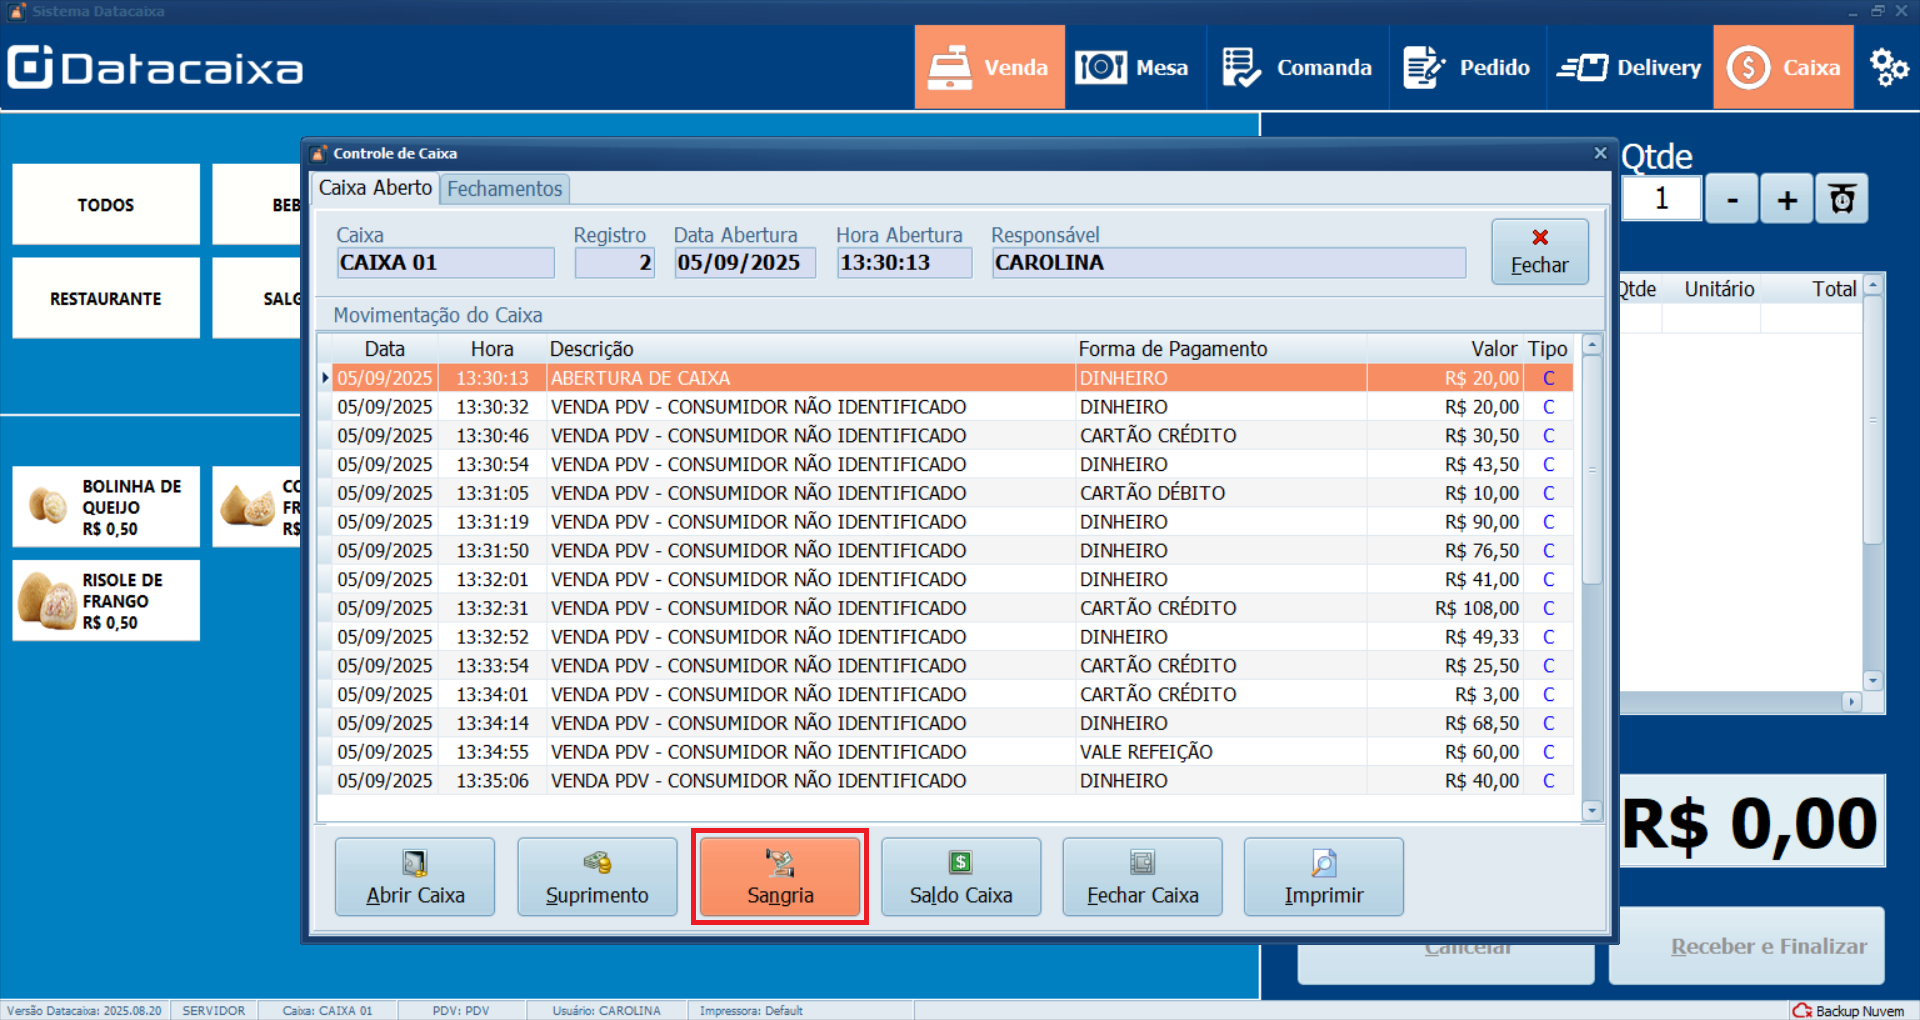Screen dimensions: 1920x1020
Task: Click the Sangria button
Action: tap(780, 877)
